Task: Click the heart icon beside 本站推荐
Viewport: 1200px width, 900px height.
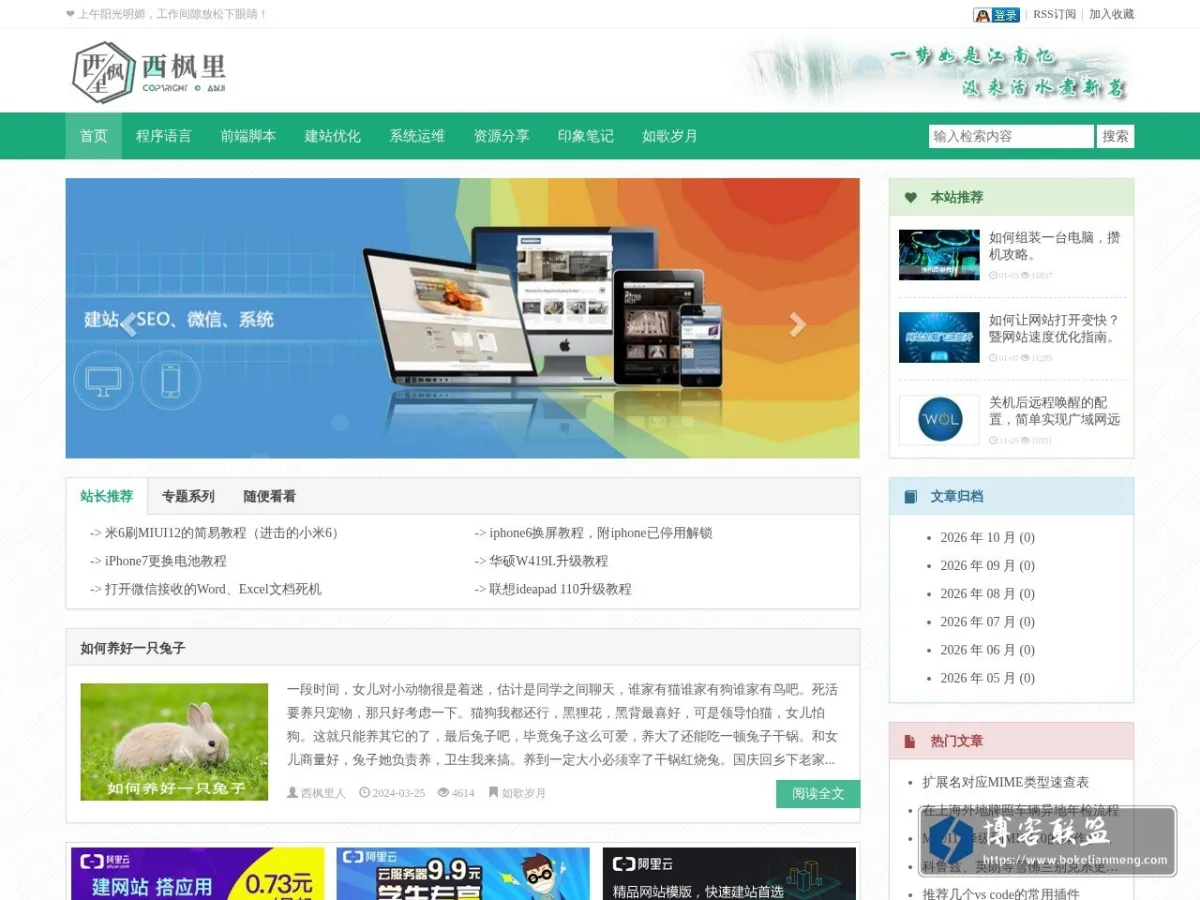Action: 911,197
